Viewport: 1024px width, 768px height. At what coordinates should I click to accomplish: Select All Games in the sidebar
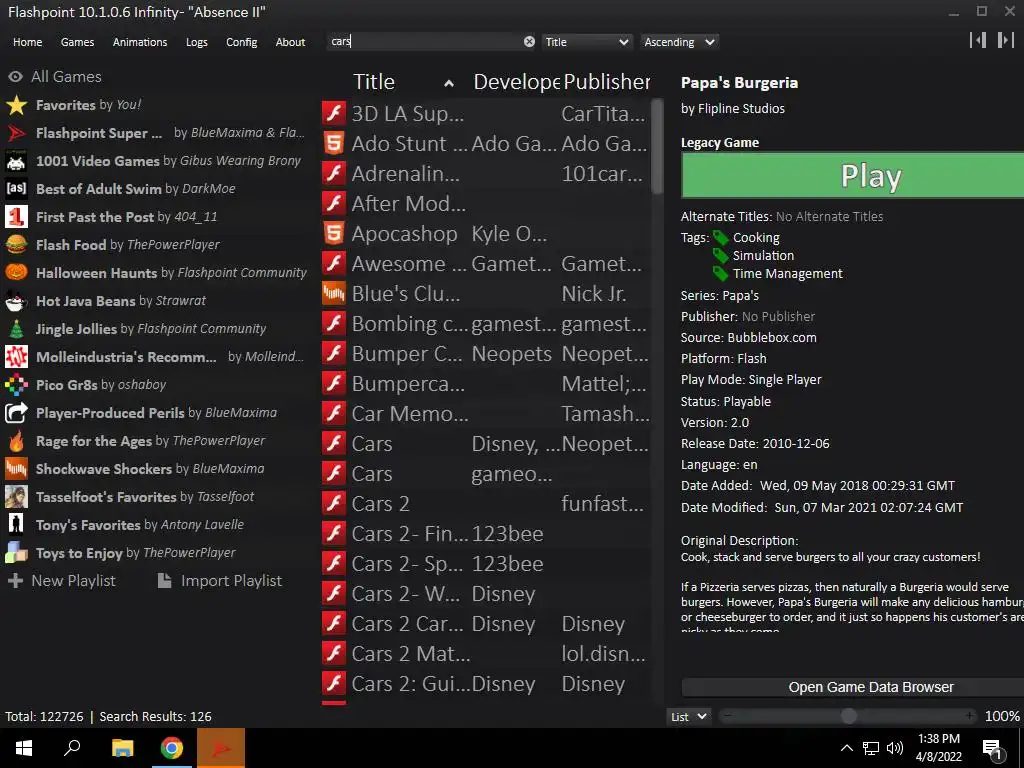coord(55,76)
